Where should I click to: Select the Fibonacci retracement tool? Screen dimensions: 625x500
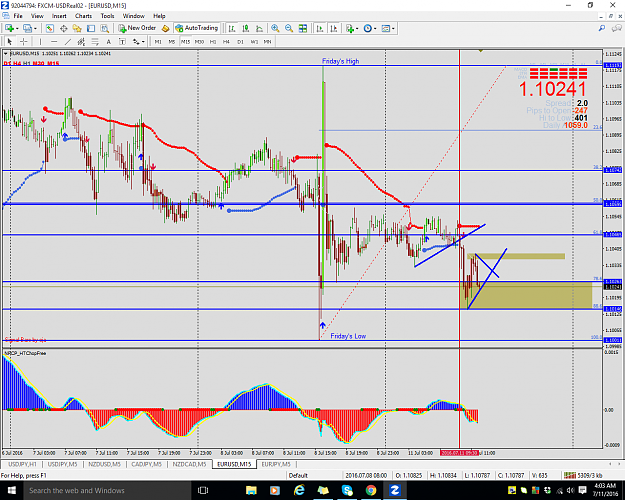click(x=95, y=41)
